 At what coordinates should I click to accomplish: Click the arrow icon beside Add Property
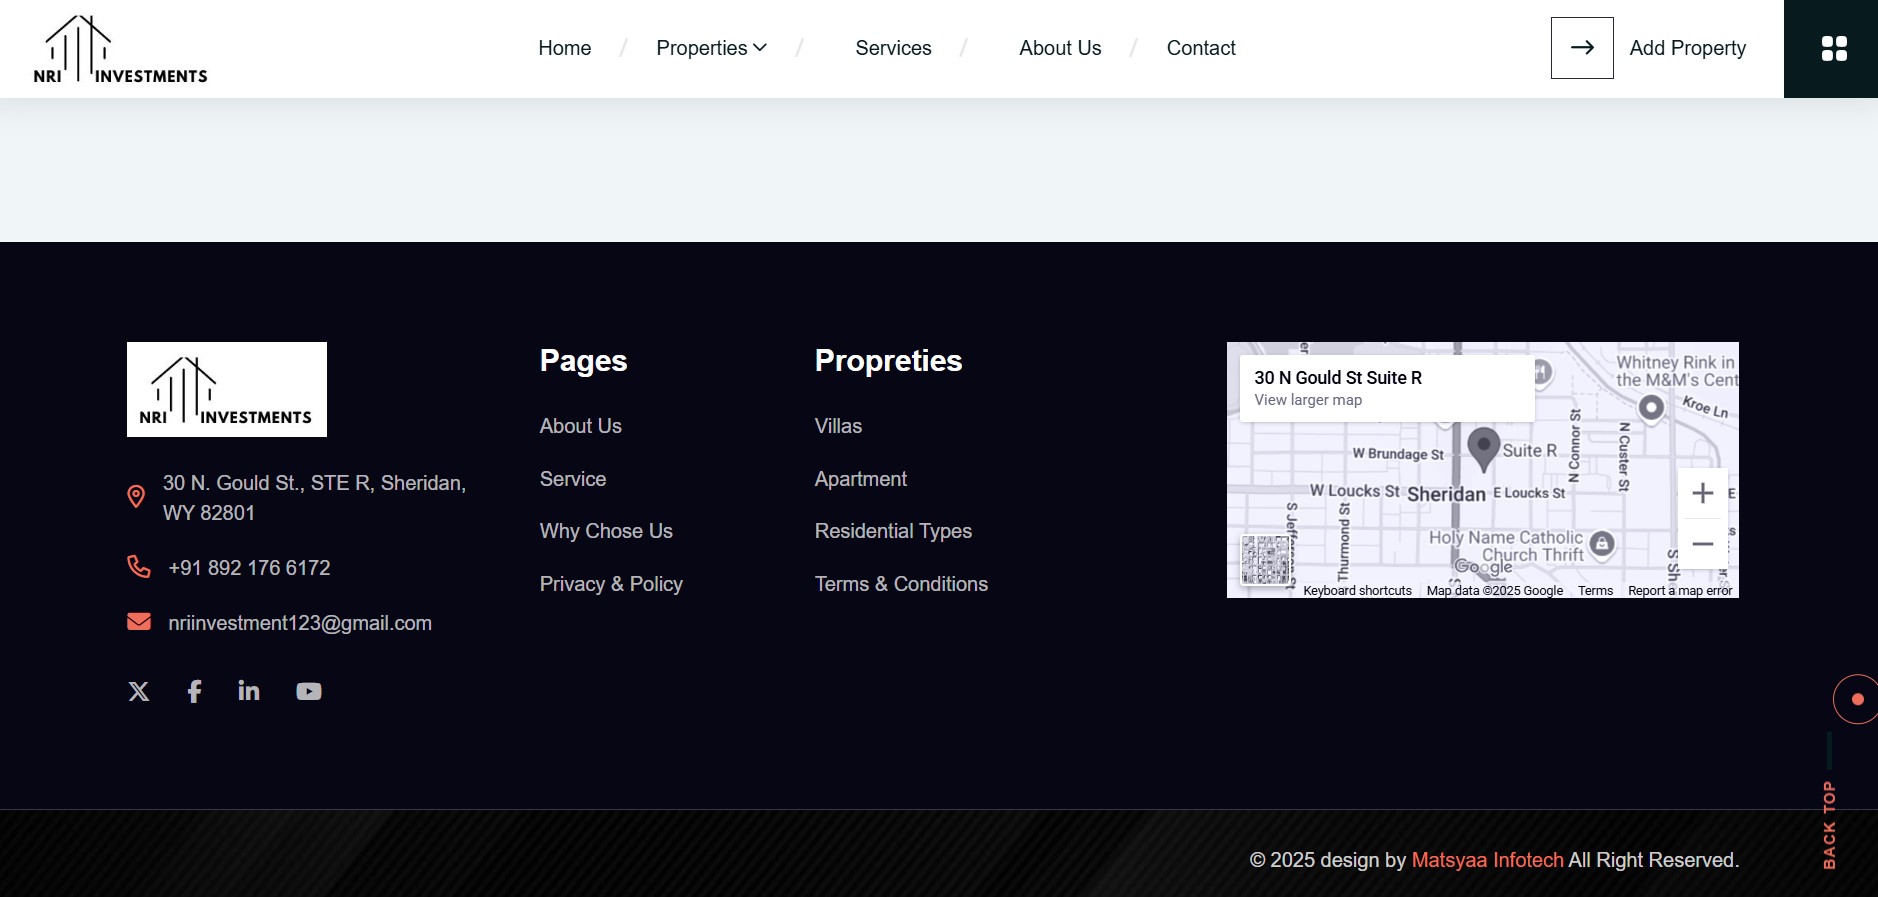pos(1581,48)
